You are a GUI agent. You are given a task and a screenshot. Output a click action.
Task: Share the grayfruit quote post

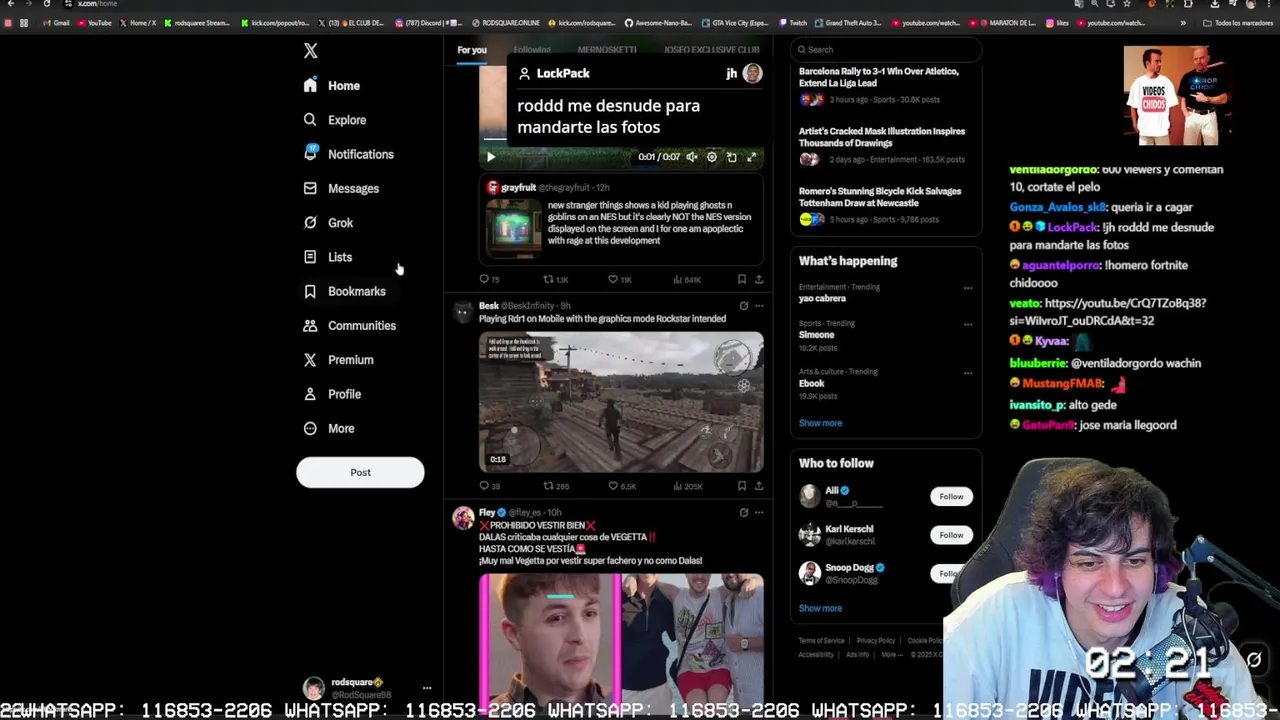click(x=758, y=280)
